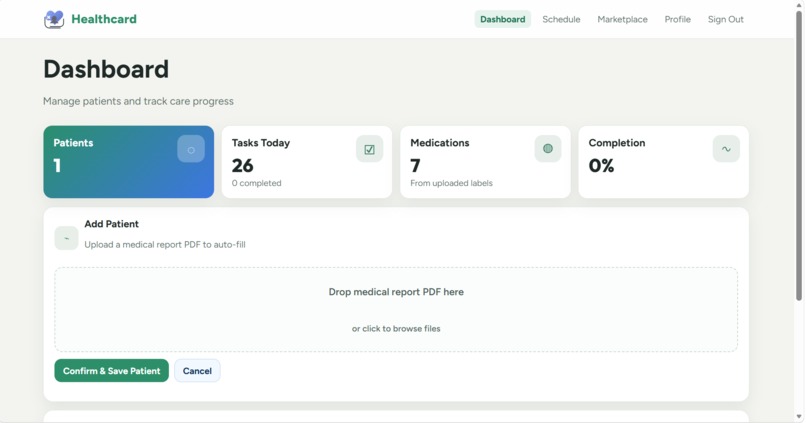
Task: Click the Add Patient section icon
Action: click(x=66, y=238)
